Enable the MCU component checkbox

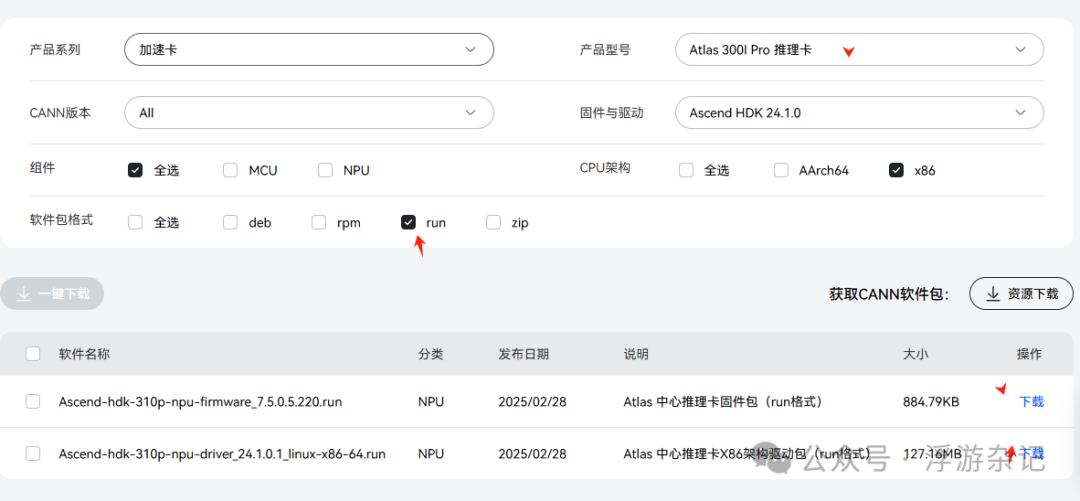click(x=230, y=170)
